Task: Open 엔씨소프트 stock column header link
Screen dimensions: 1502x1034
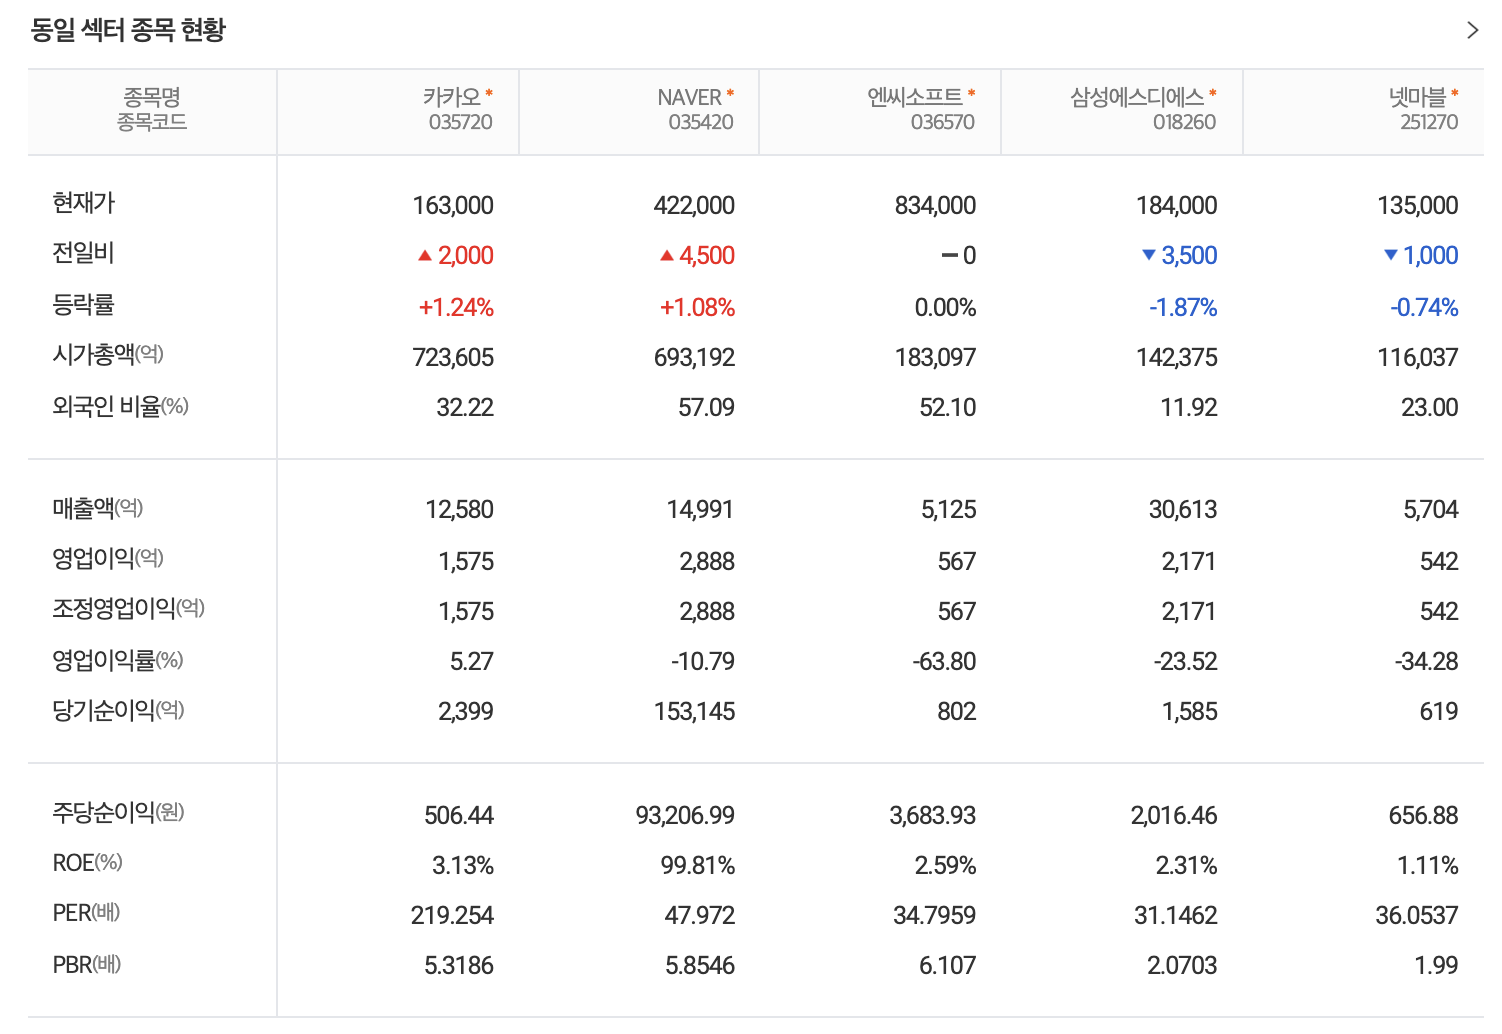Action: click(x=914, y=97)
